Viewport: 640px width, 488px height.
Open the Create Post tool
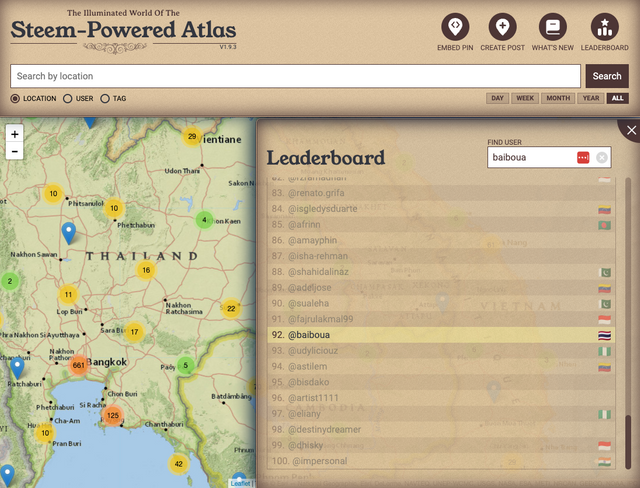click(502, 32)
